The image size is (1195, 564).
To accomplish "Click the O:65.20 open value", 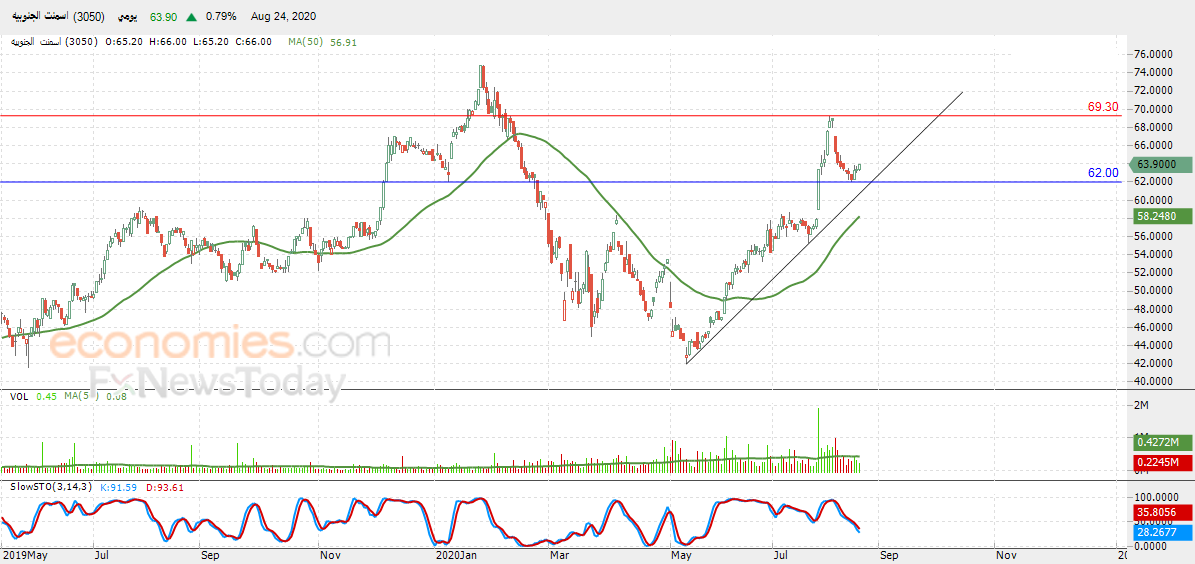I will 126,42.
